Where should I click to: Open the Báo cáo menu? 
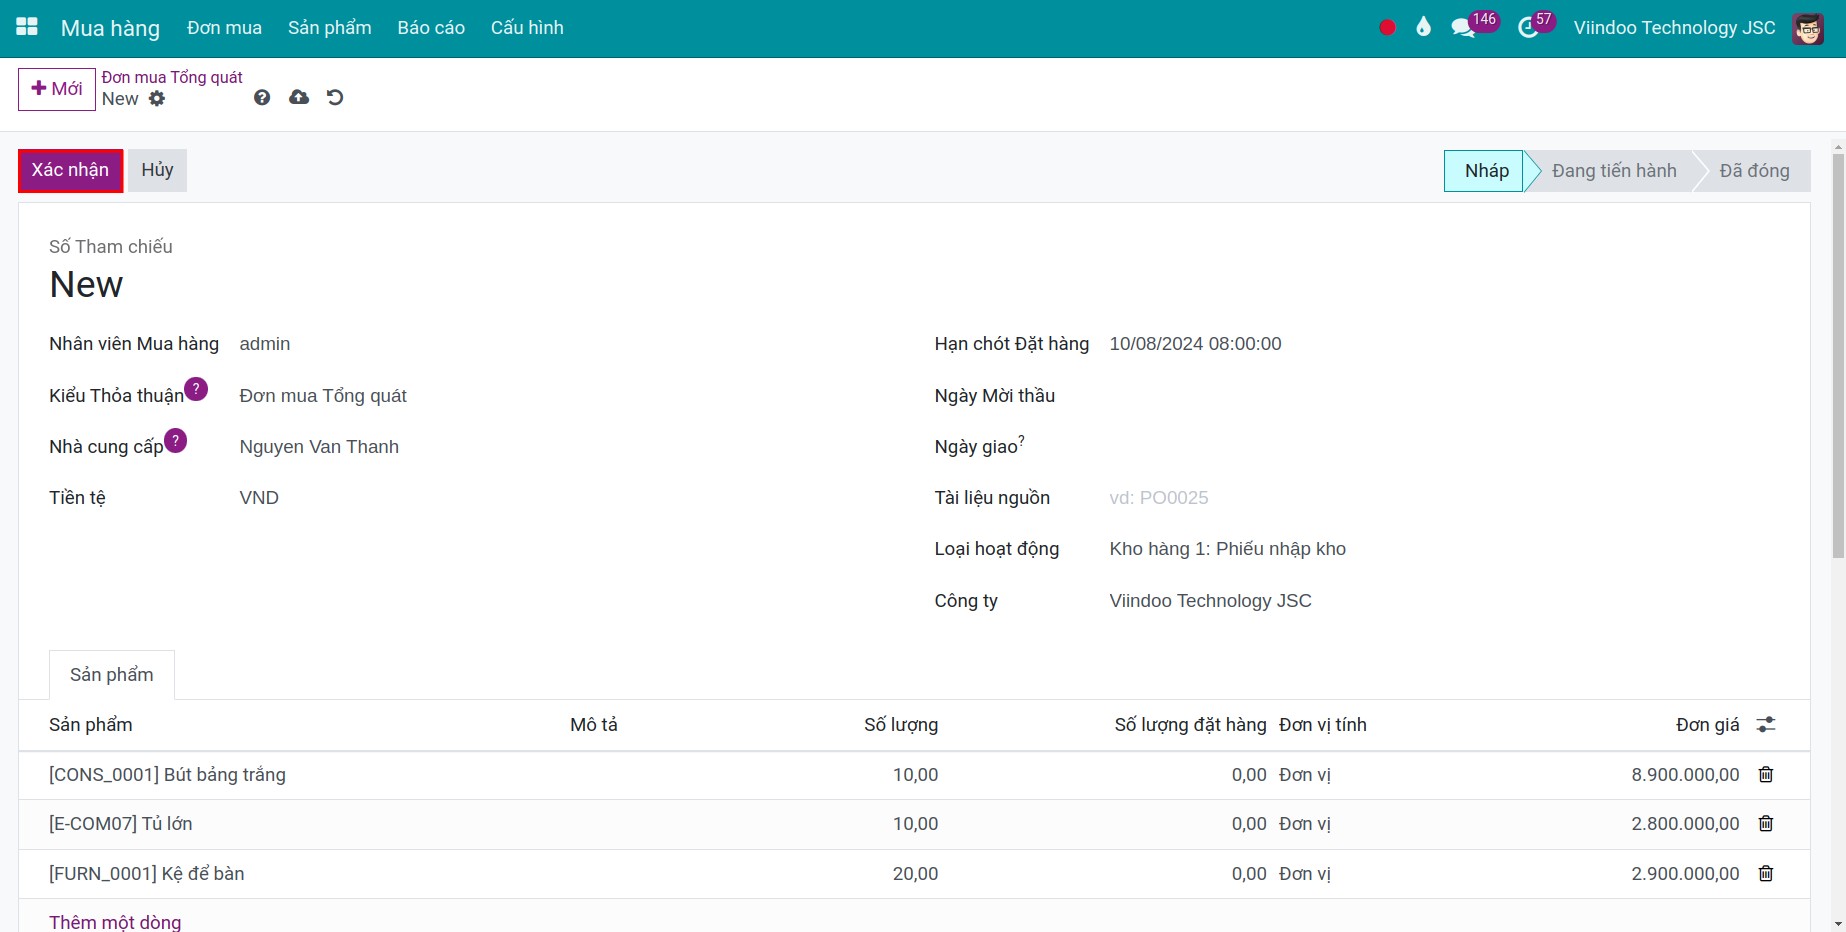(431, 28)
